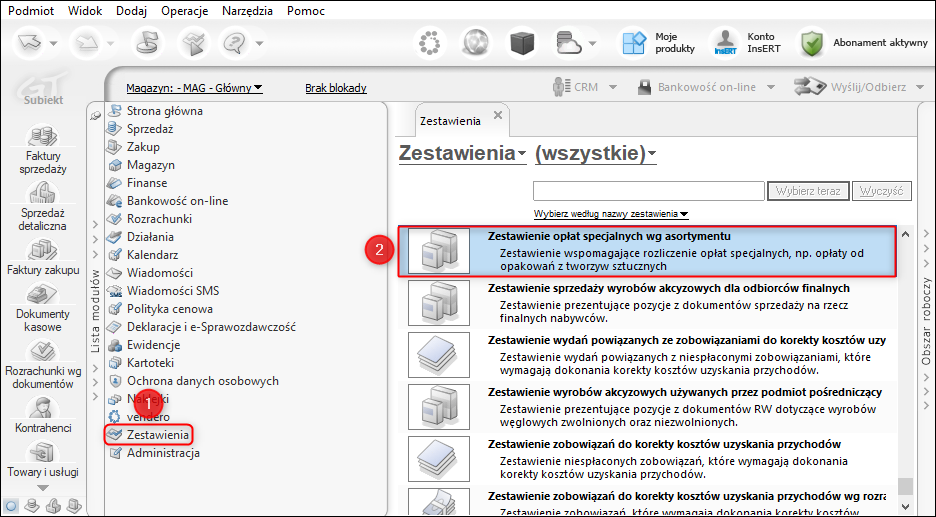Open the Sprzedaż module

click(148, 129)
